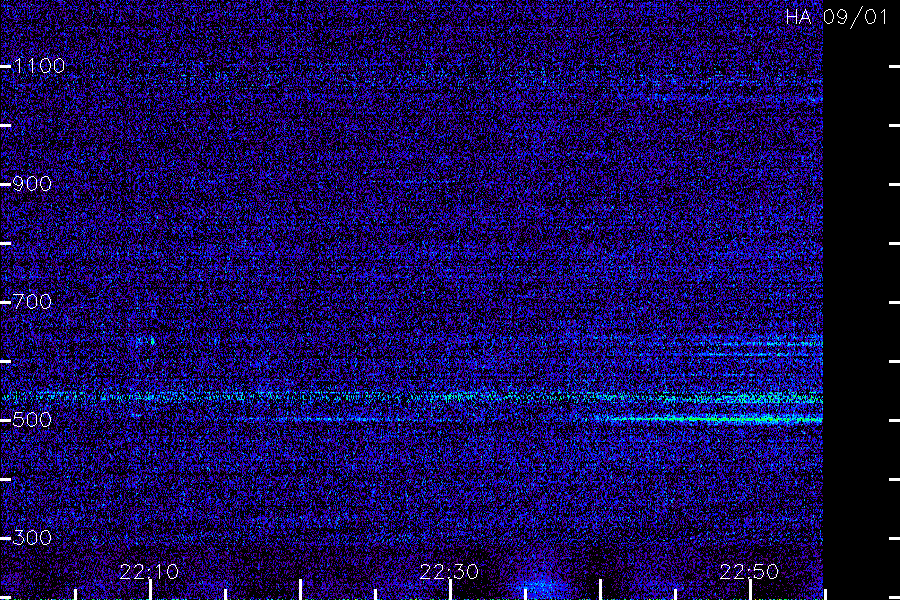Click the 22:10 time axis label
Viewport: 900px width, 600px height.
[149, 572]
